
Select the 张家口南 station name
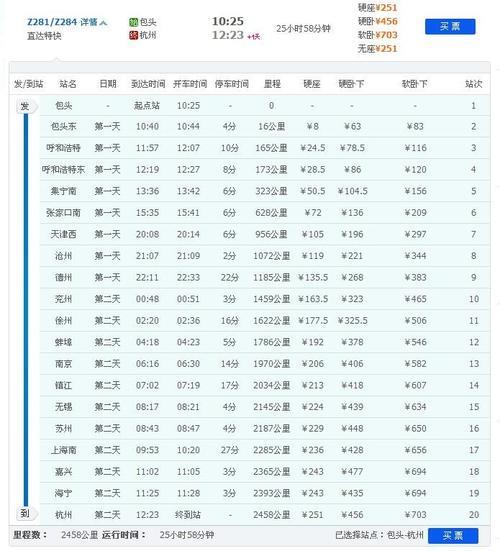(63, 213)
